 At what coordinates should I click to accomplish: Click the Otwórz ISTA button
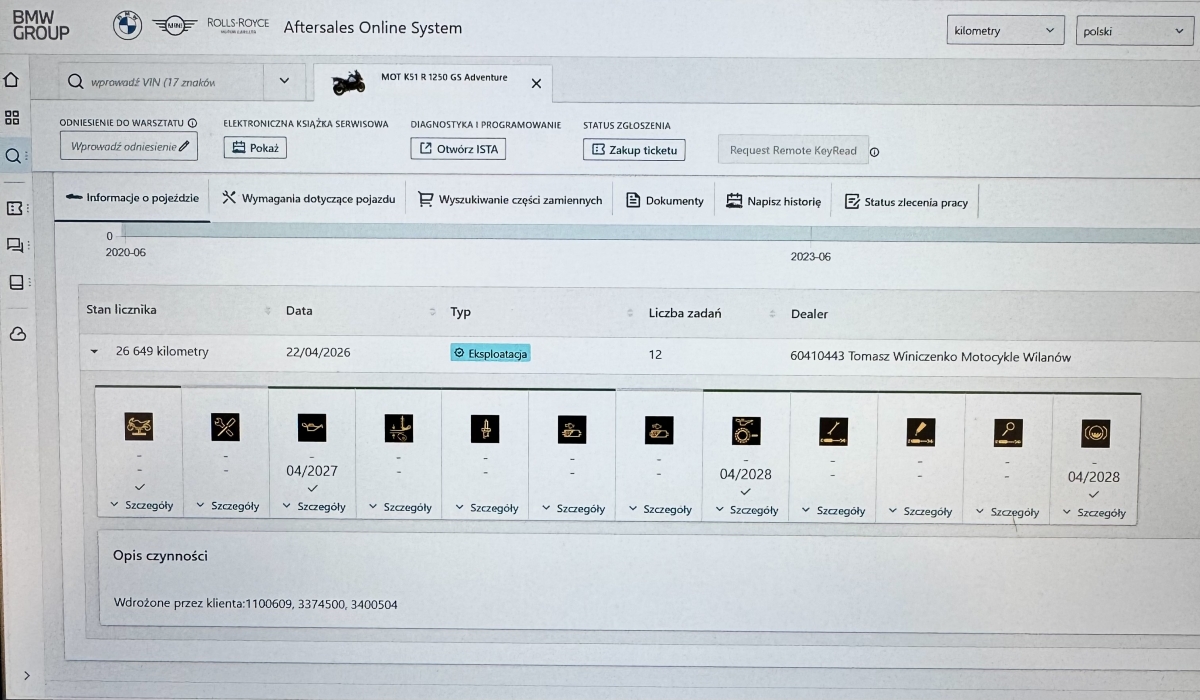click(x=458, y=149)
